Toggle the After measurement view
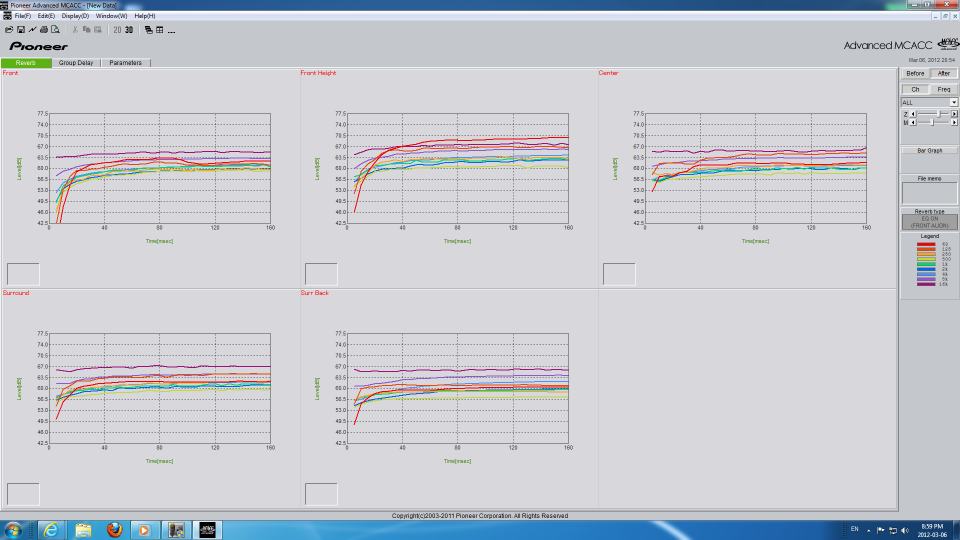 (943, 73)
